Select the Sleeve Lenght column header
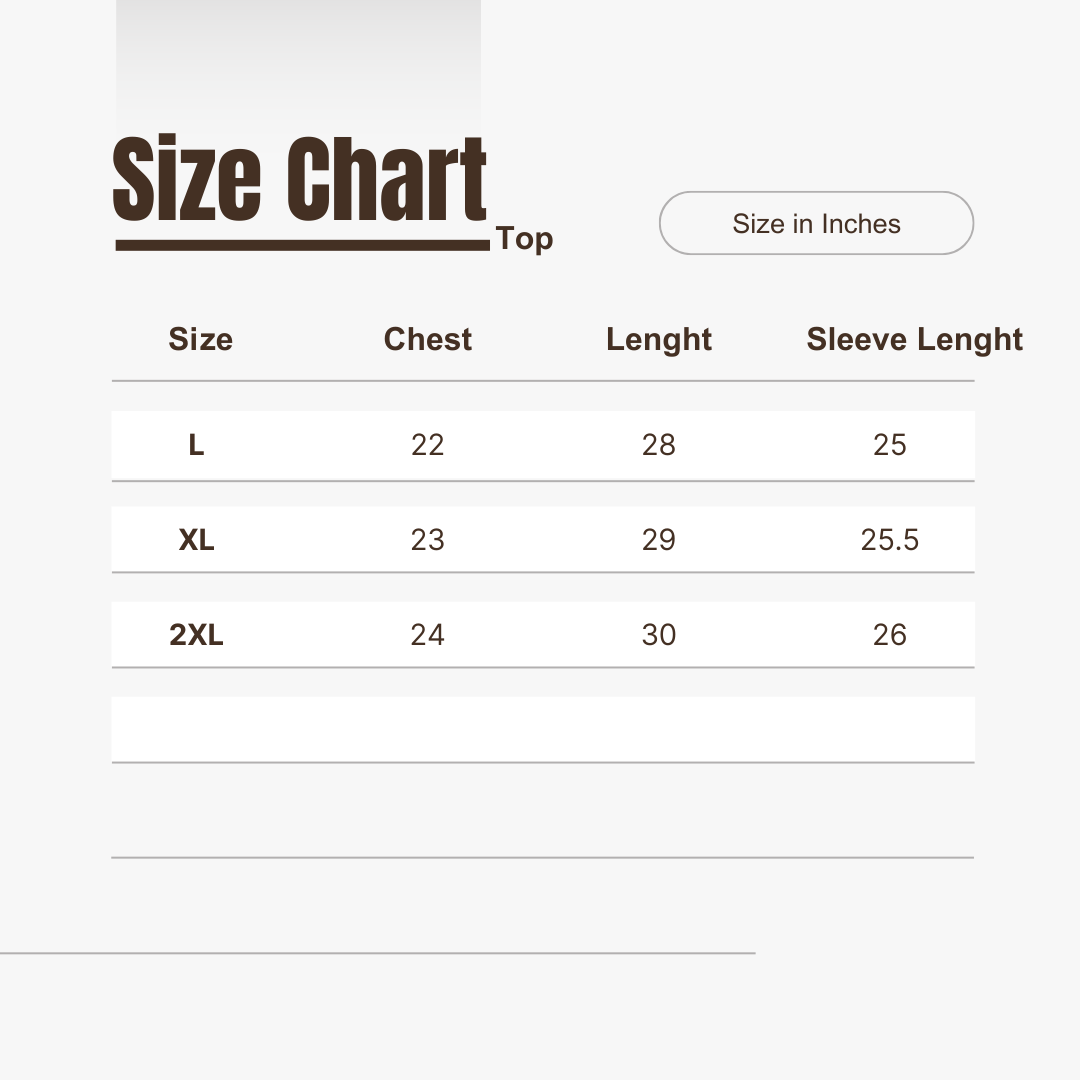The width and height of the screenshot is (1080, 1080). pos(914,339)
